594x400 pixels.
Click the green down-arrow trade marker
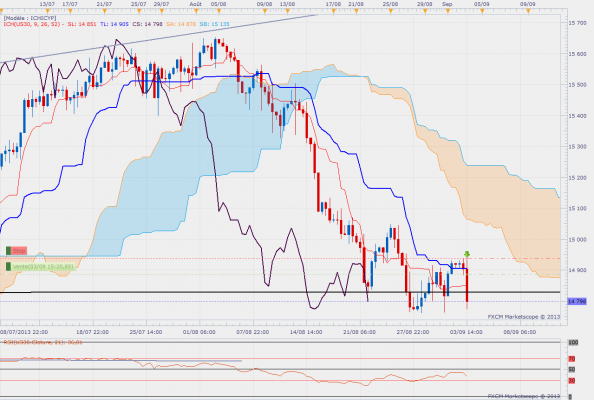coord(467,254)
